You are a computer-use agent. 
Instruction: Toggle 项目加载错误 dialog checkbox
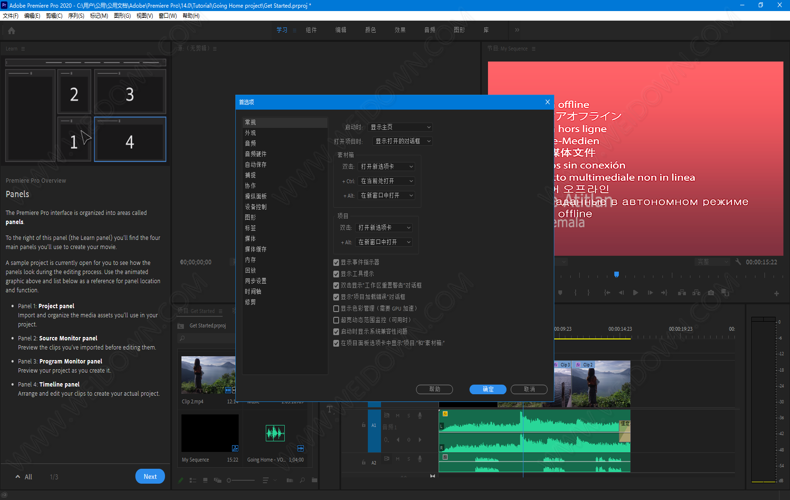pyautogui.click(x=336, y=297)
